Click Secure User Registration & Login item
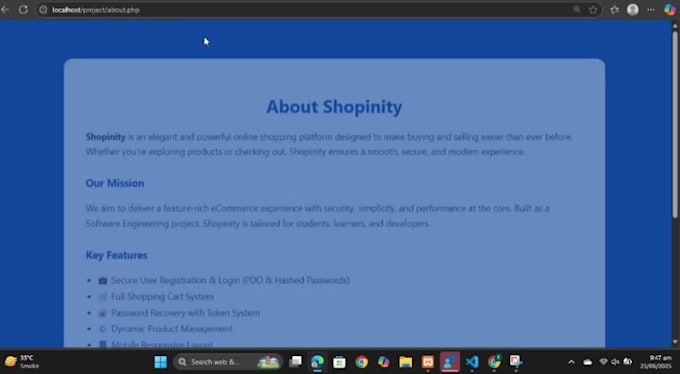The height and width of the screenshot is (374, 680). point(230,280)
